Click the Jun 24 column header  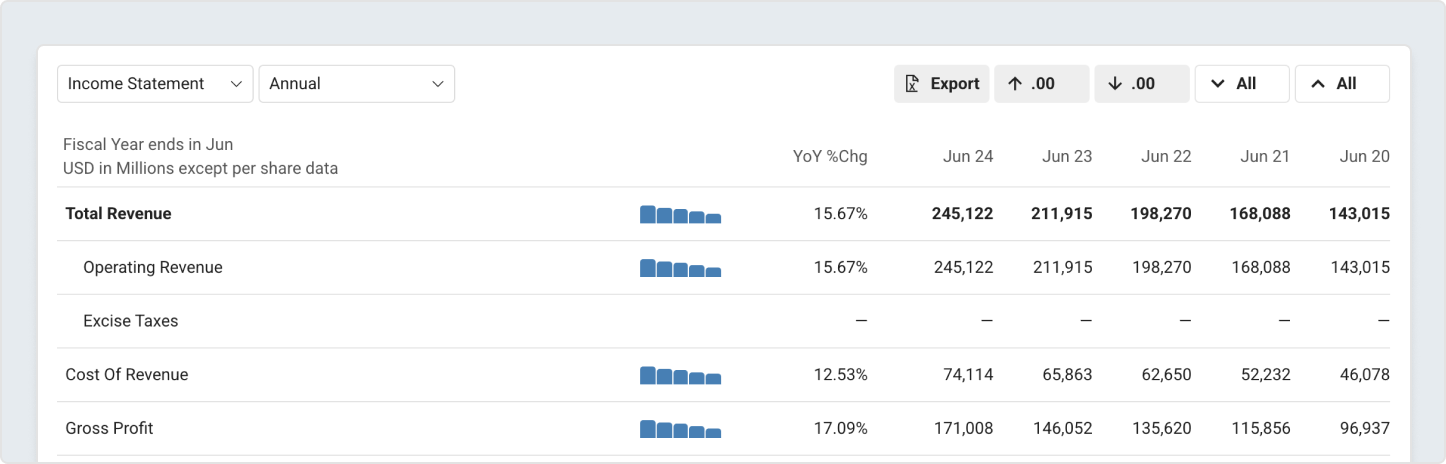pos(968,157)
